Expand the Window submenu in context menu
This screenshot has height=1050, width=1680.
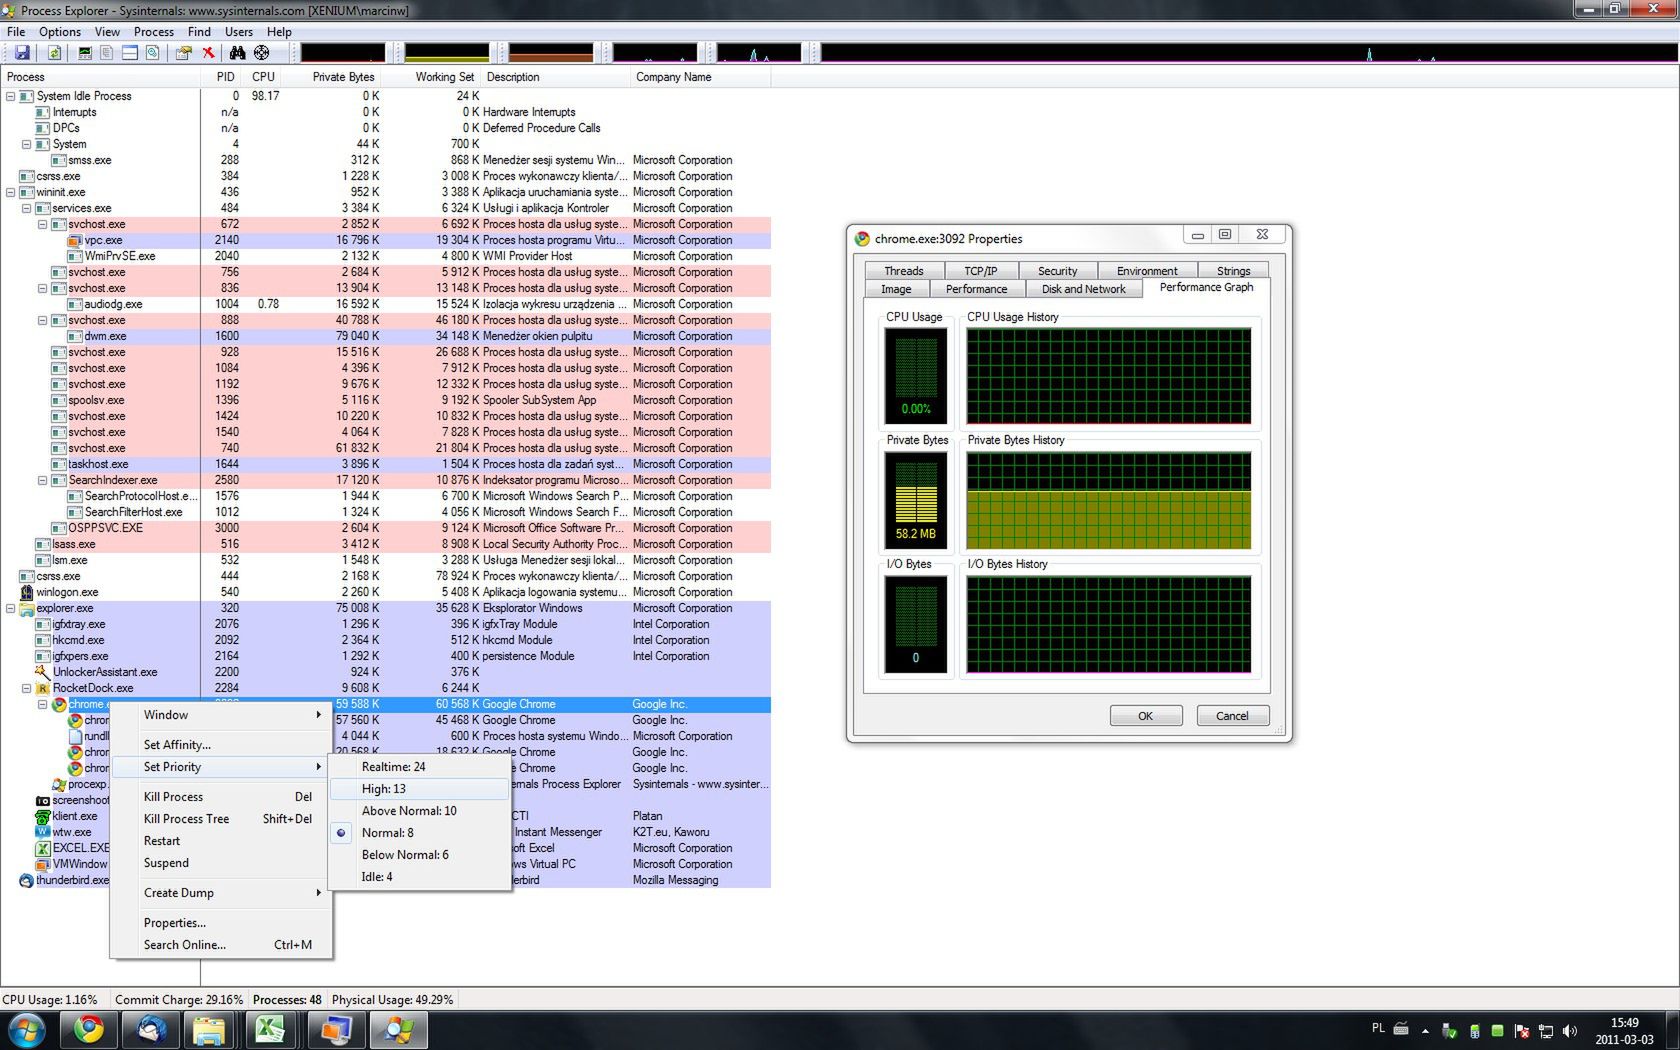(221, 715)
